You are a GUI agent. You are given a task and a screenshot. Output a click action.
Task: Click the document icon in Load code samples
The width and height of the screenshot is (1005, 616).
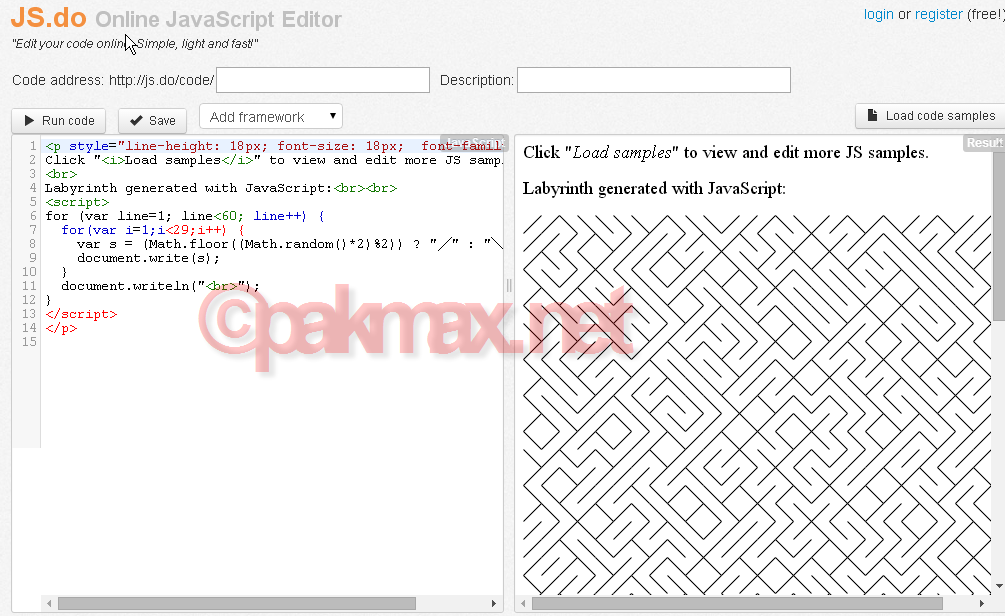coord(872,115)
